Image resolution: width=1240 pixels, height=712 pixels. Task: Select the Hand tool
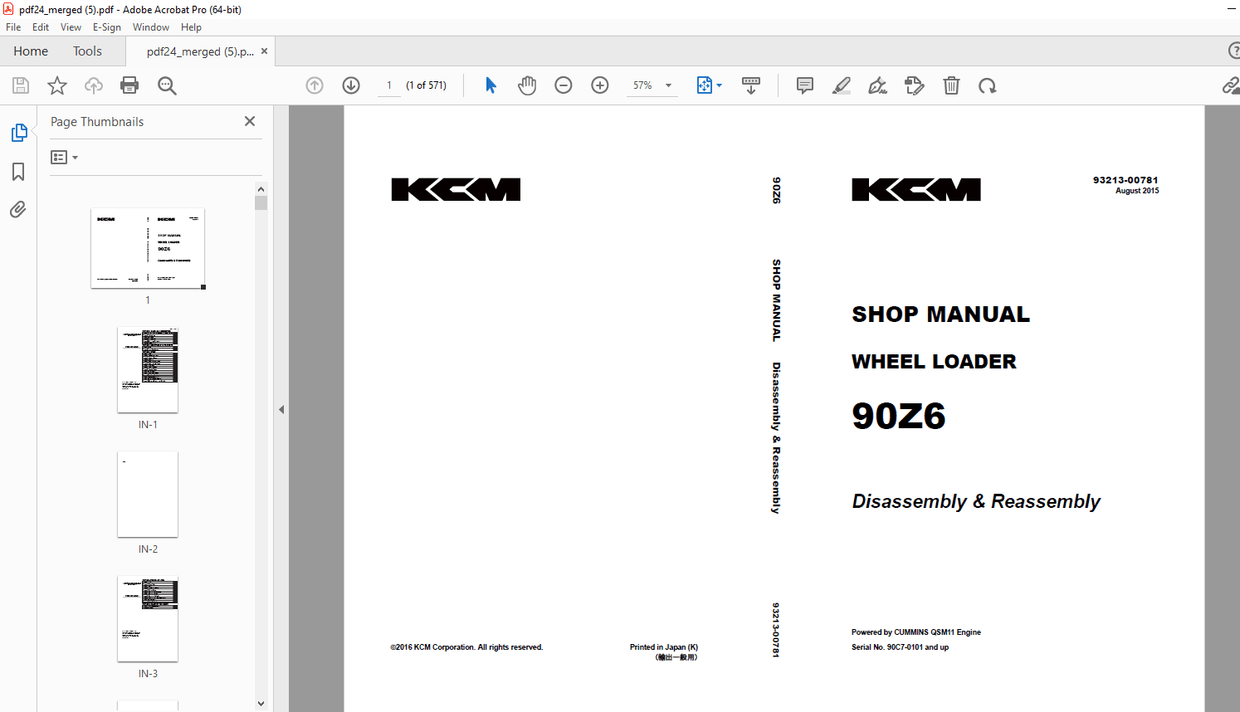[x=527, y=85]
